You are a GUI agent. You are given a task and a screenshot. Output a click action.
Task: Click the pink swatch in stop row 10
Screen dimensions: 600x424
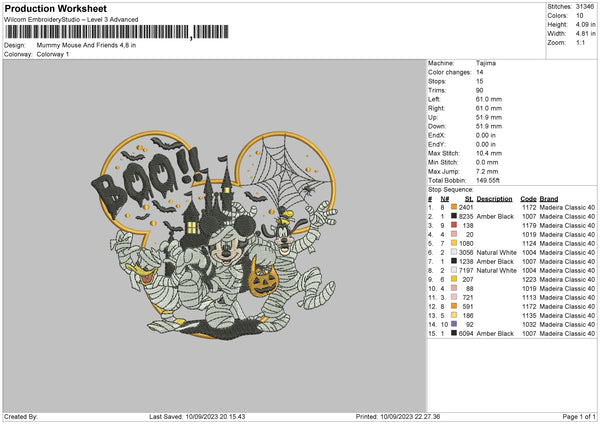pyautogui.click(x=454, y=288)
